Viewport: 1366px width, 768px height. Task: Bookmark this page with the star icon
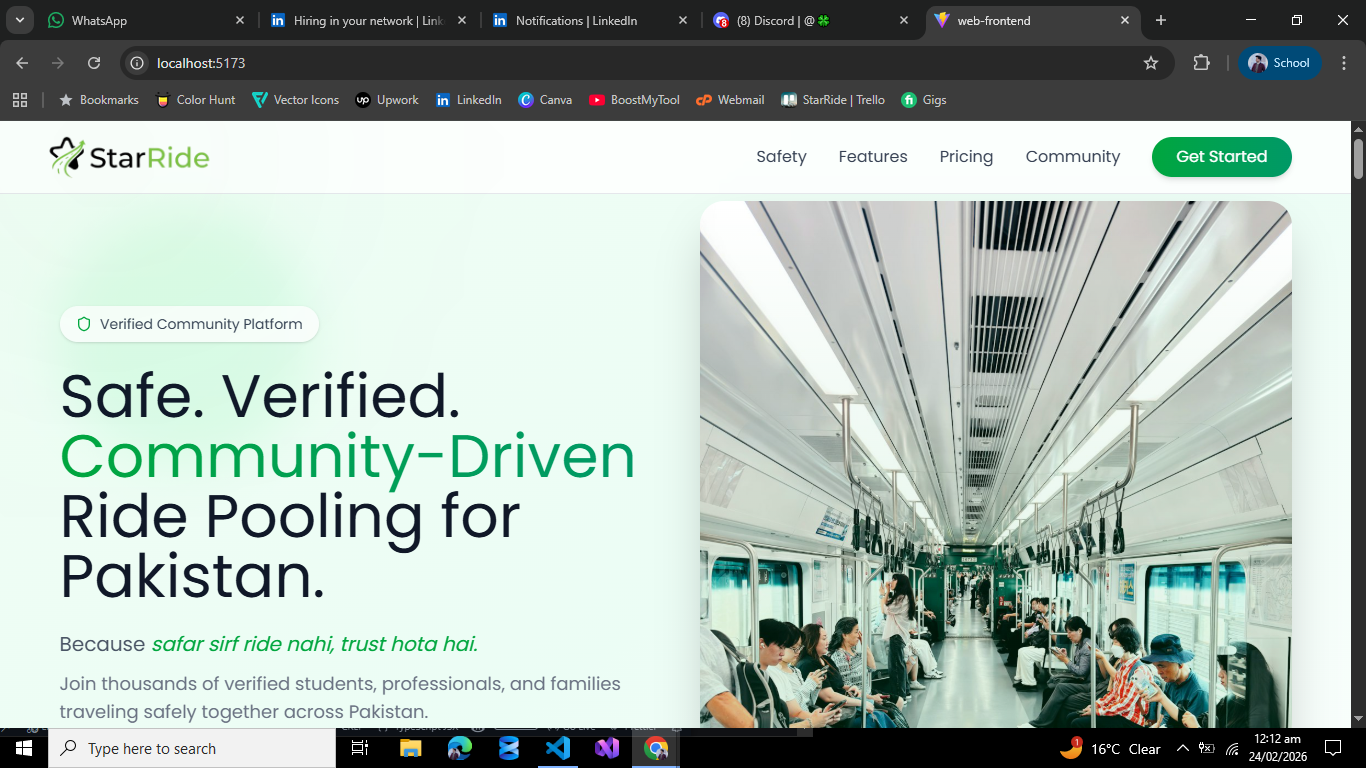(1151, 63)
